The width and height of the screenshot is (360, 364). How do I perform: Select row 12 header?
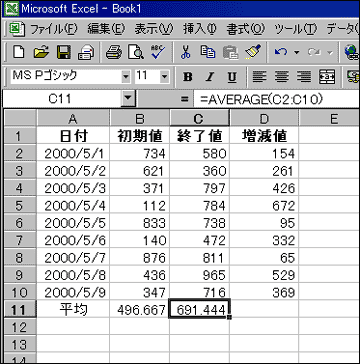tap(19, 327)
